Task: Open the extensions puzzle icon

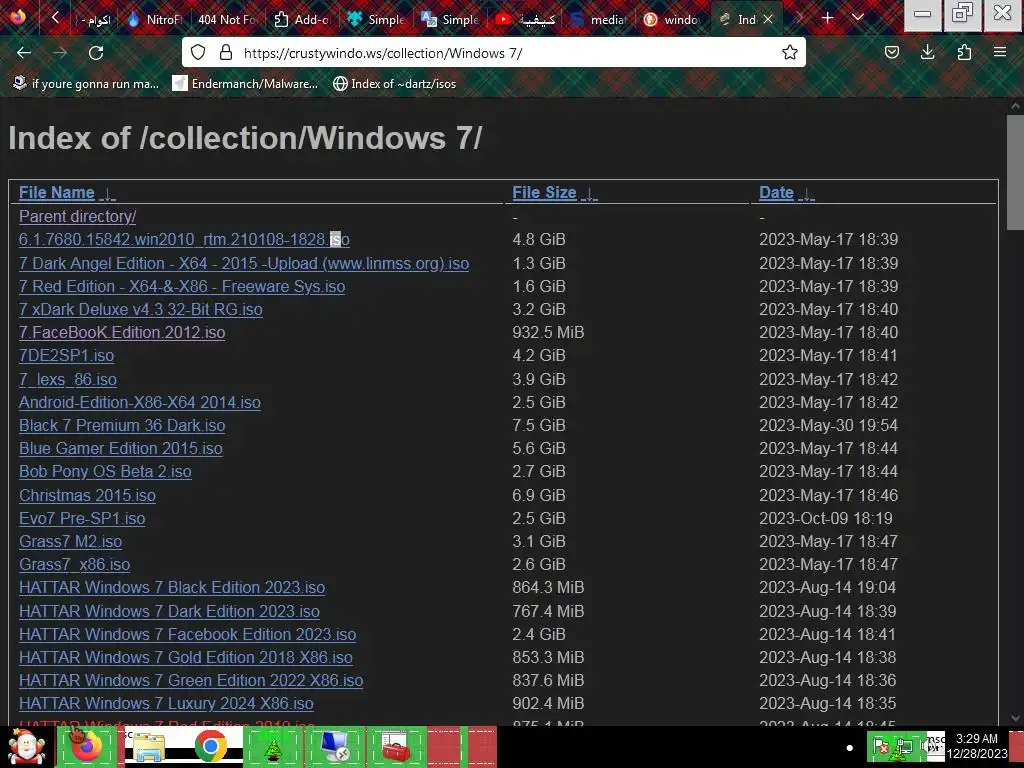Action: tap(964, 53)
